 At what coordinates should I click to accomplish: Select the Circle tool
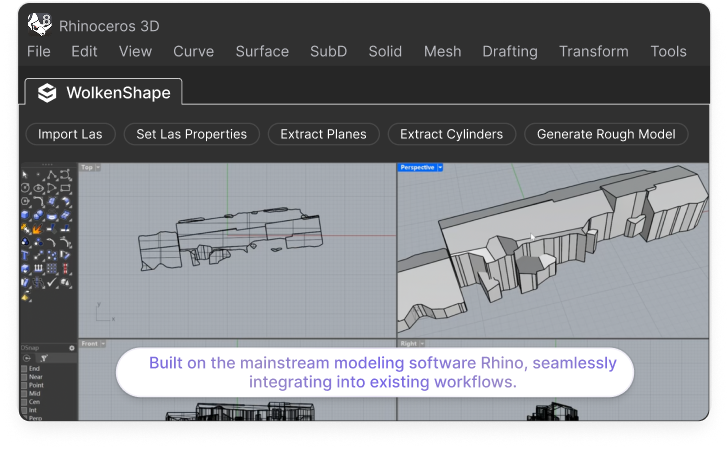[x=25, y=188]
